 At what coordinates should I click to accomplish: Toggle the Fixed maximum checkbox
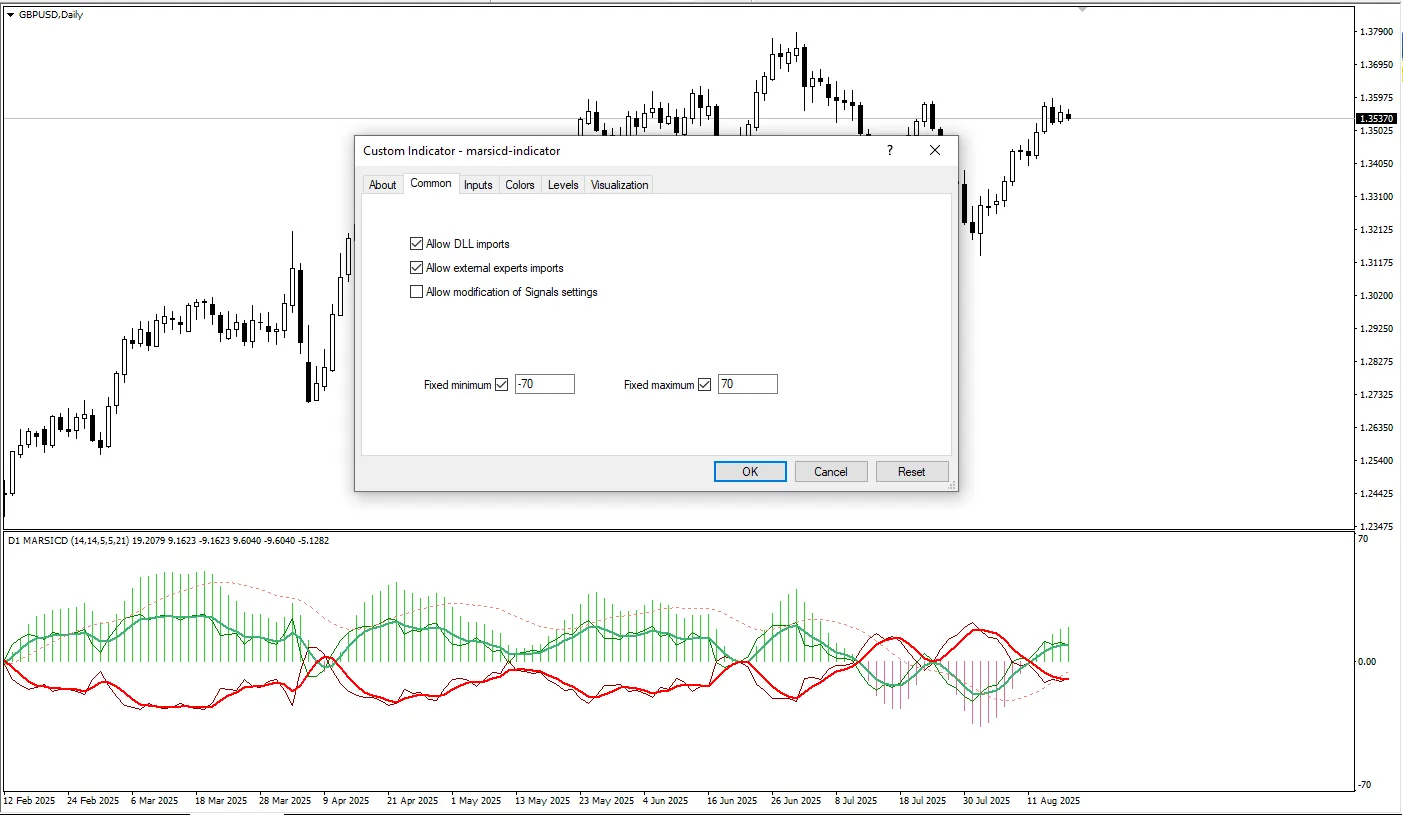pyautogui.click(x=704, y=385)
